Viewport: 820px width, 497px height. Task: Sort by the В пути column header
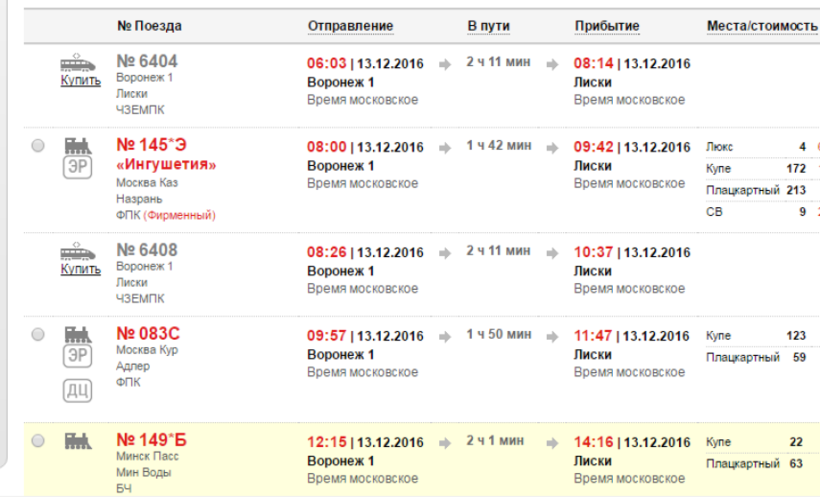[x=490, y=25]
